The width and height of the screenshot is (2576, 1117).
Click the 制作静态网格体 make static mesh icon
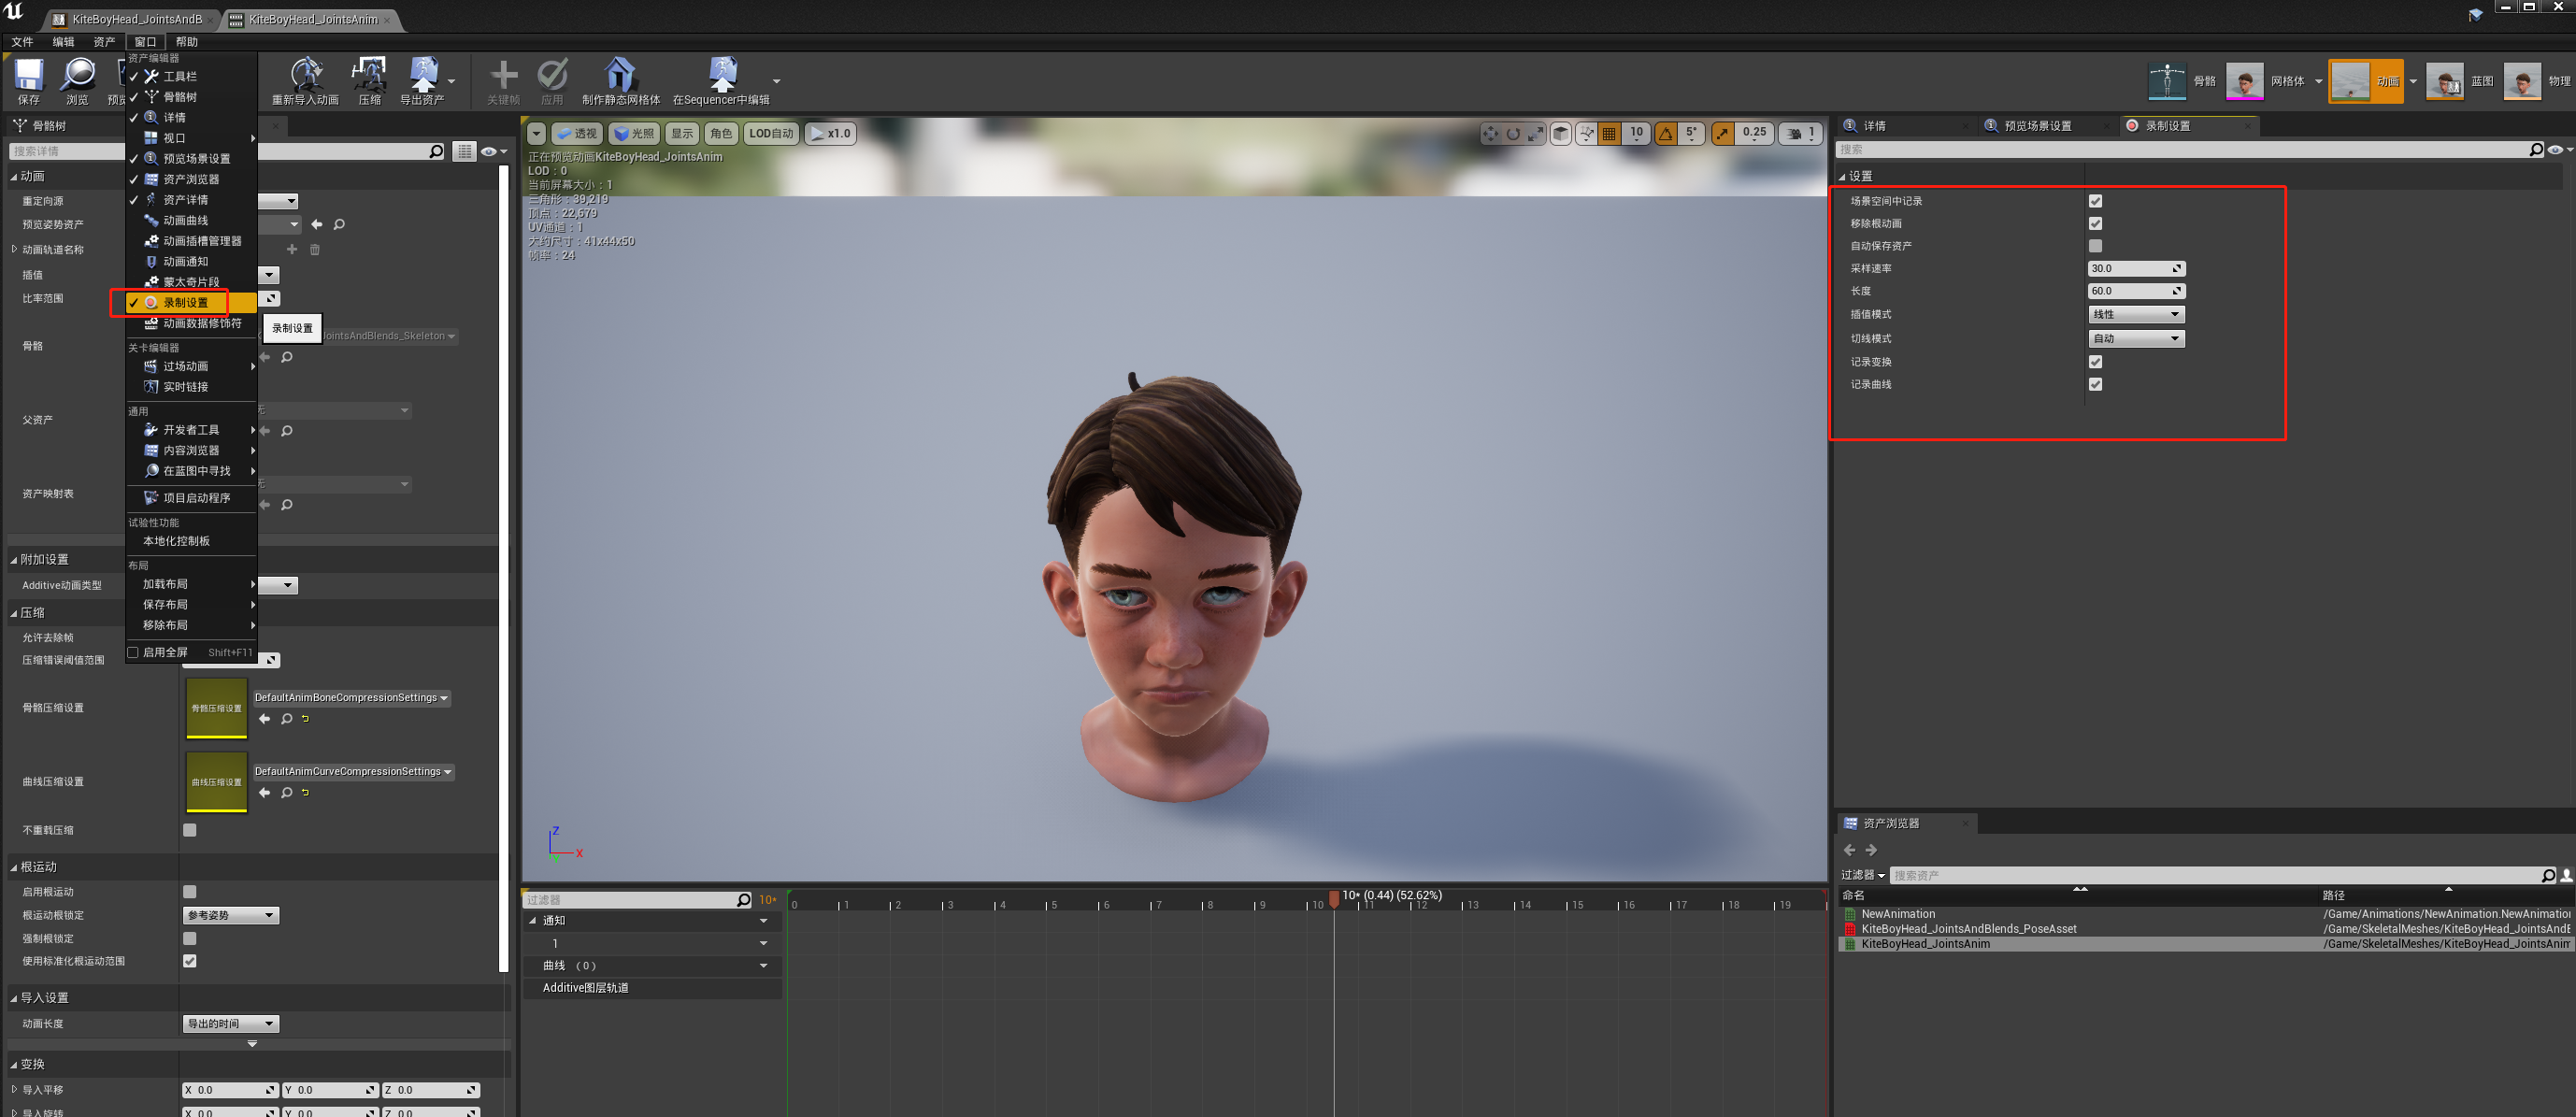(620, 76)
